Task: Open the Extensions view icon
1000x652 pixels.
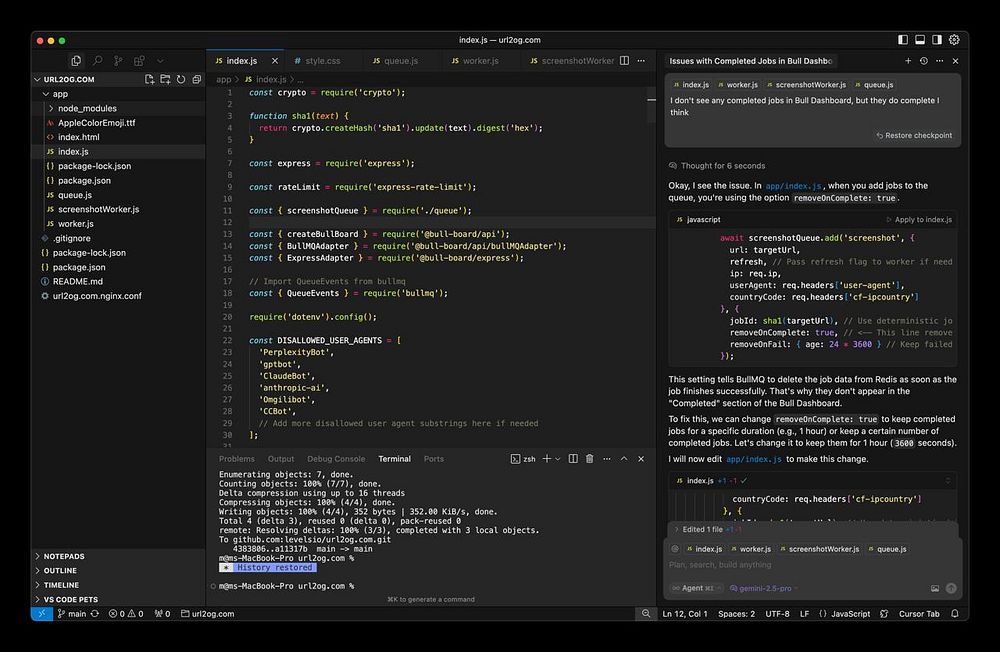Action: 139,61
